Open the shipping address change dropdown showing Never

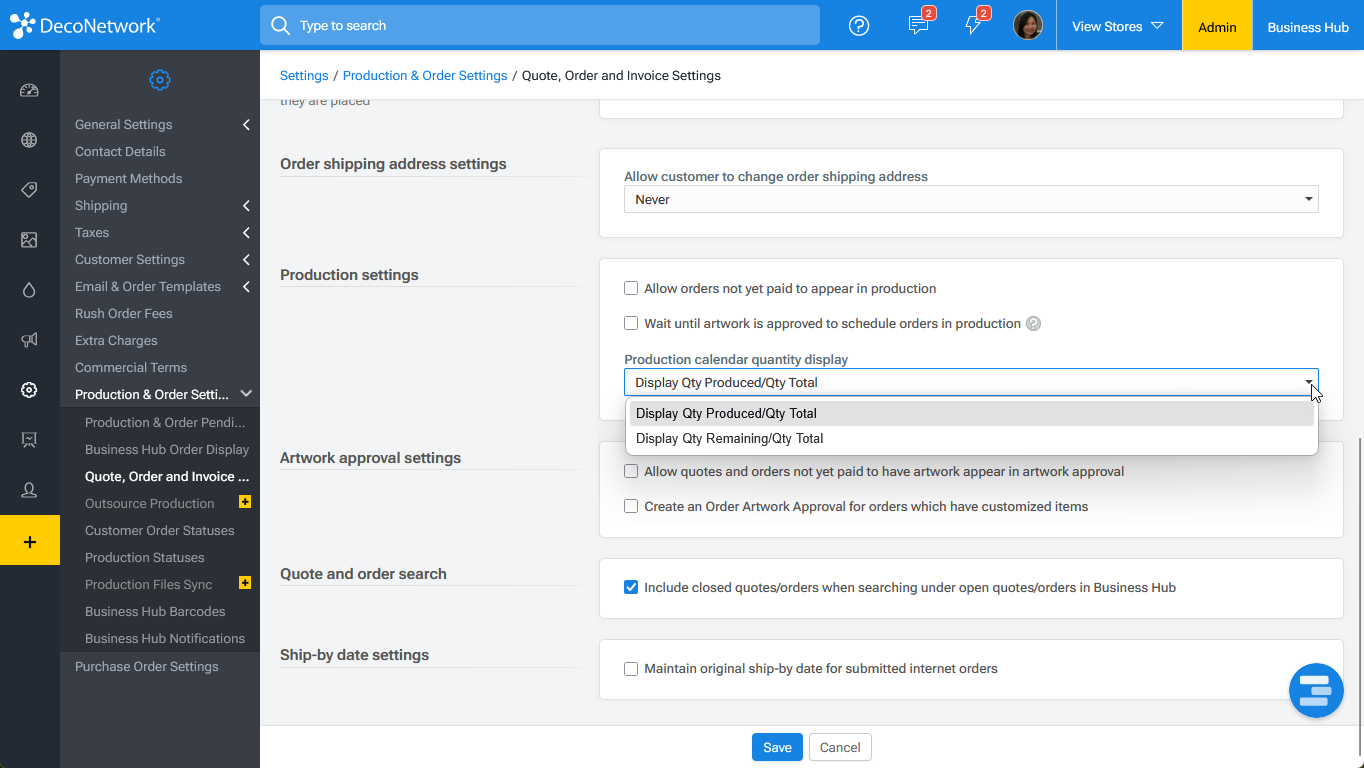pos(971,199)
